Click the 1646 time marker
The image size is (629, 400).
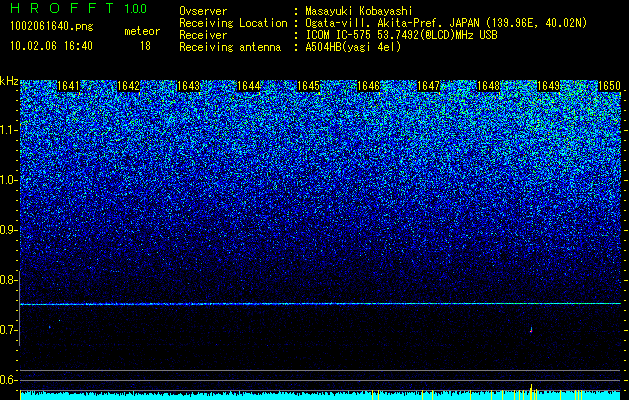click(369, 86)
